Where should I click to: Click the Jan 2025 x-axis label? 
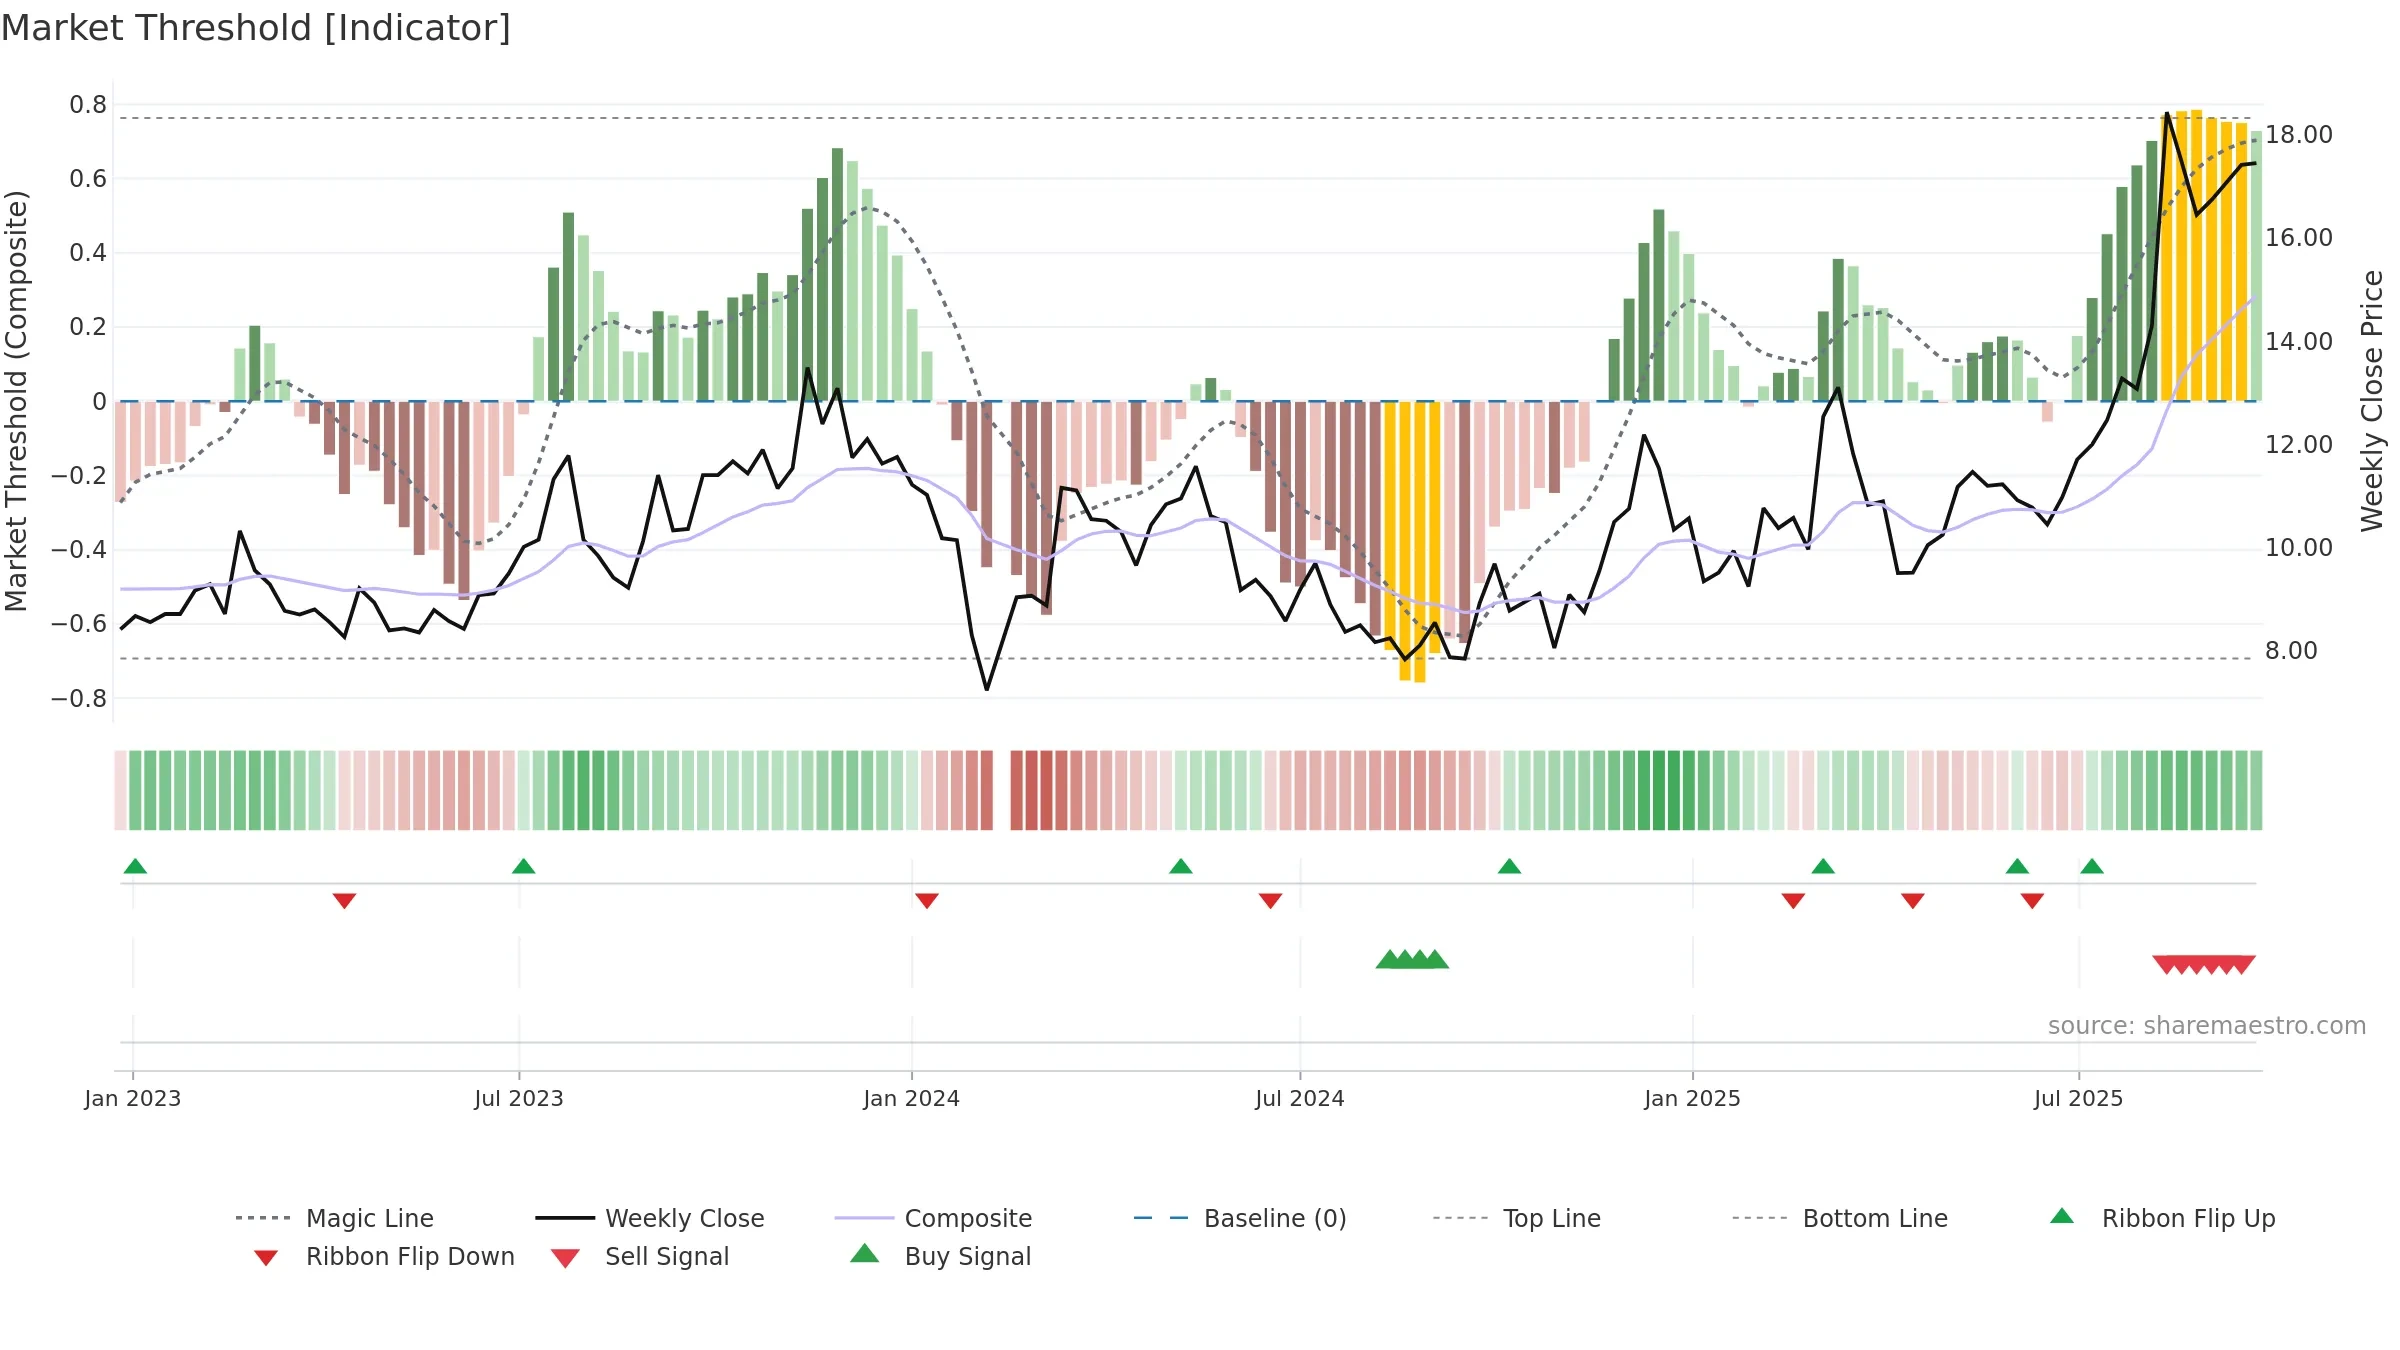coord(1692,1099)
